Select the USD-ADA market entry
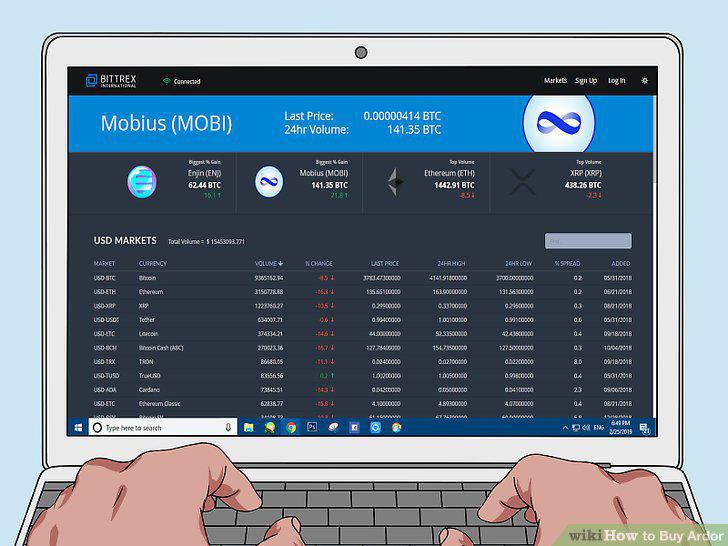 (105, 390)
